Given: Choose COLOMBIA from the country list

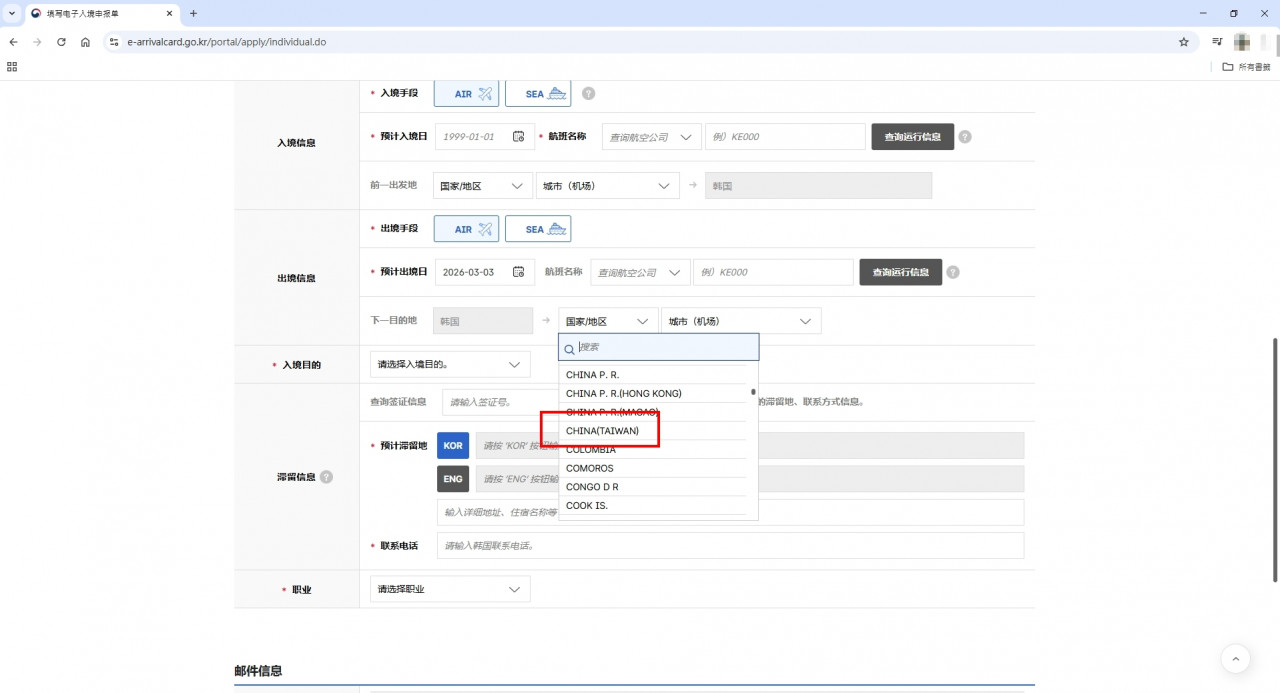Looking at the screenshot, I should [591, 450].
